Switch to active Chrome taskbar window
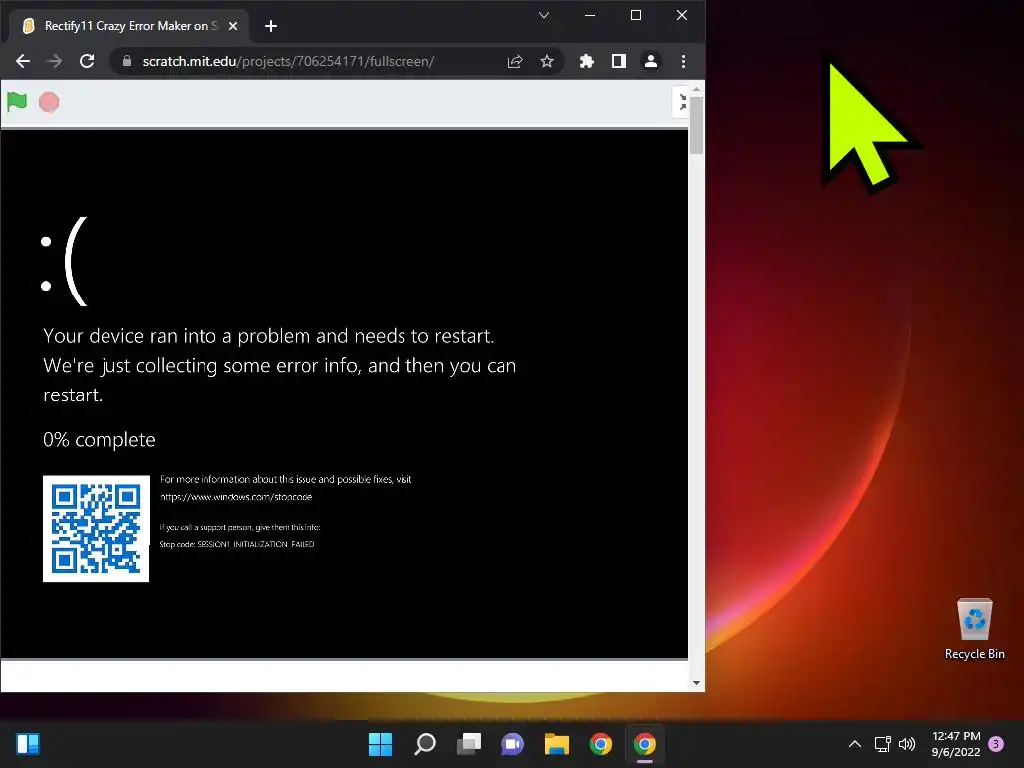The image size is (1024, 768). click(x=645, y=744)
